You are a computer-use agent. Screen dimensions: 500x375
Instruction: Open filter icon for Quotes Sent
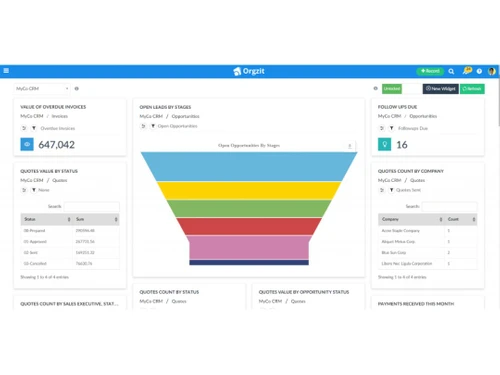391,190
